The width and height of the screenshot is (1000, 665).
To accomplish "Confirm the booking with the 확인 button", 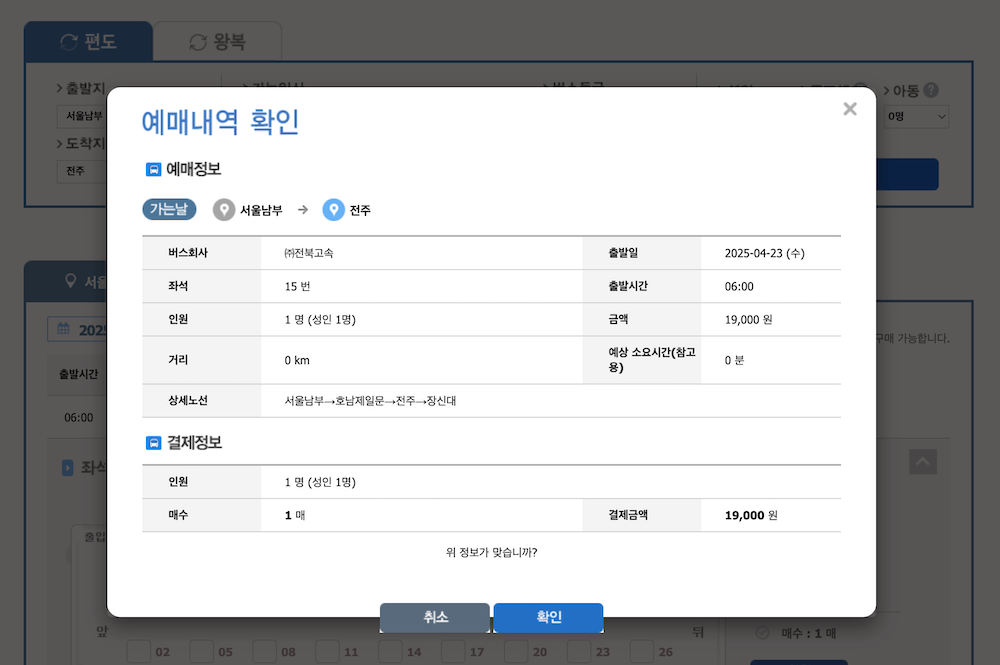I will [x=548, y=617].
